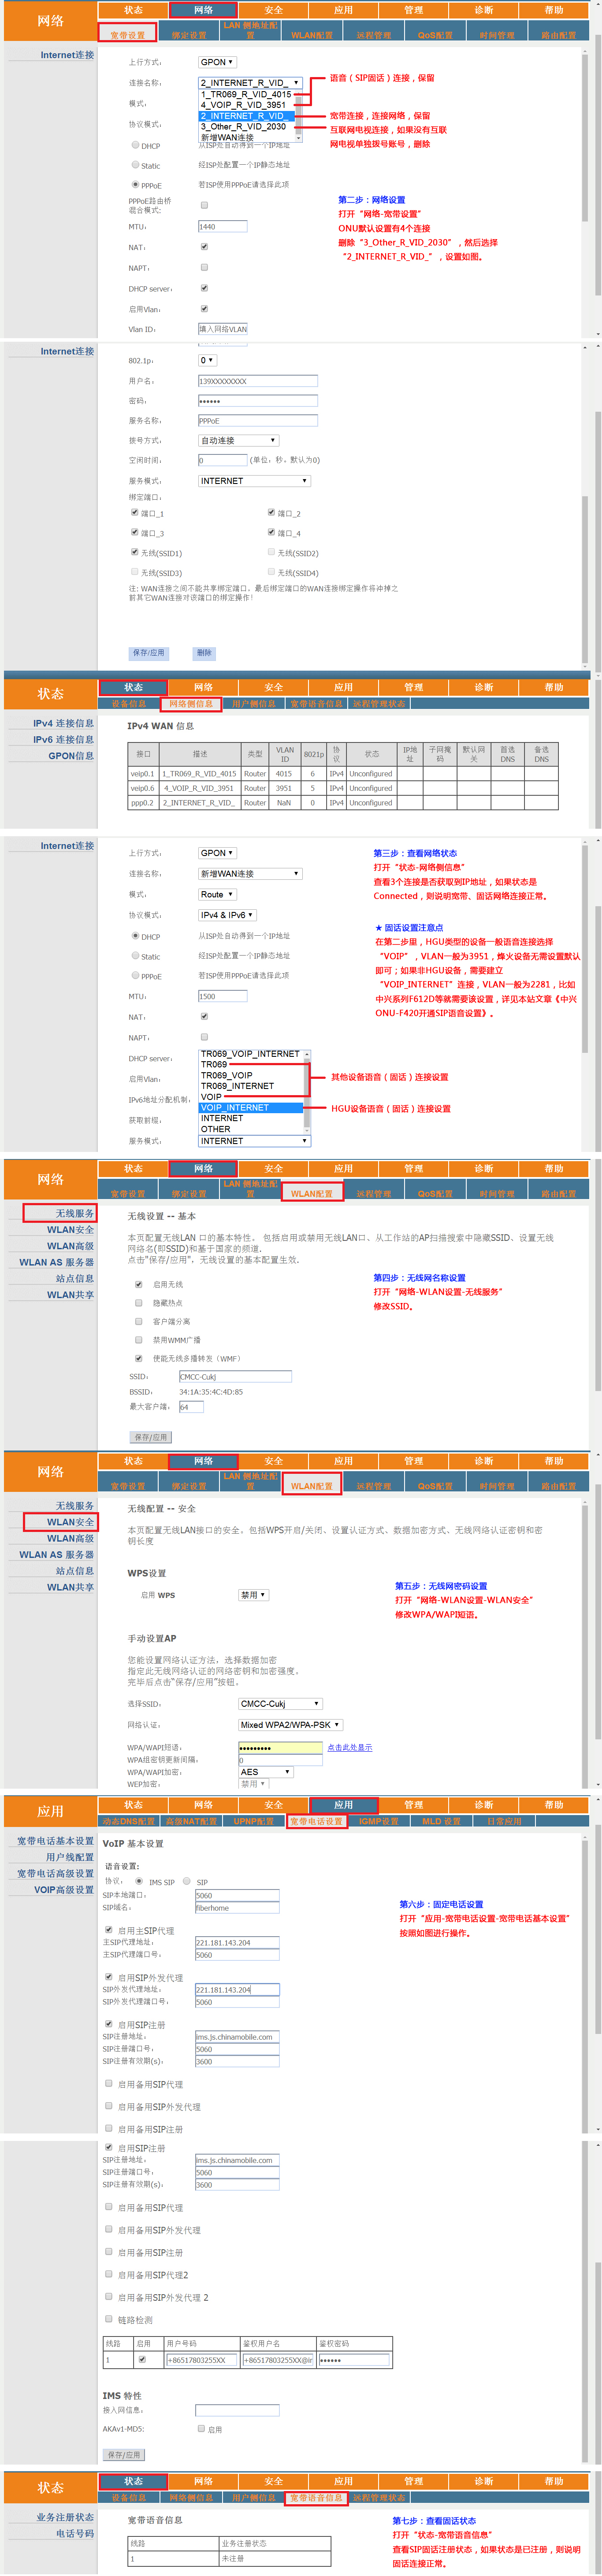Toggle the 端口_2 binding checkbox

click(x=271, y=512)
